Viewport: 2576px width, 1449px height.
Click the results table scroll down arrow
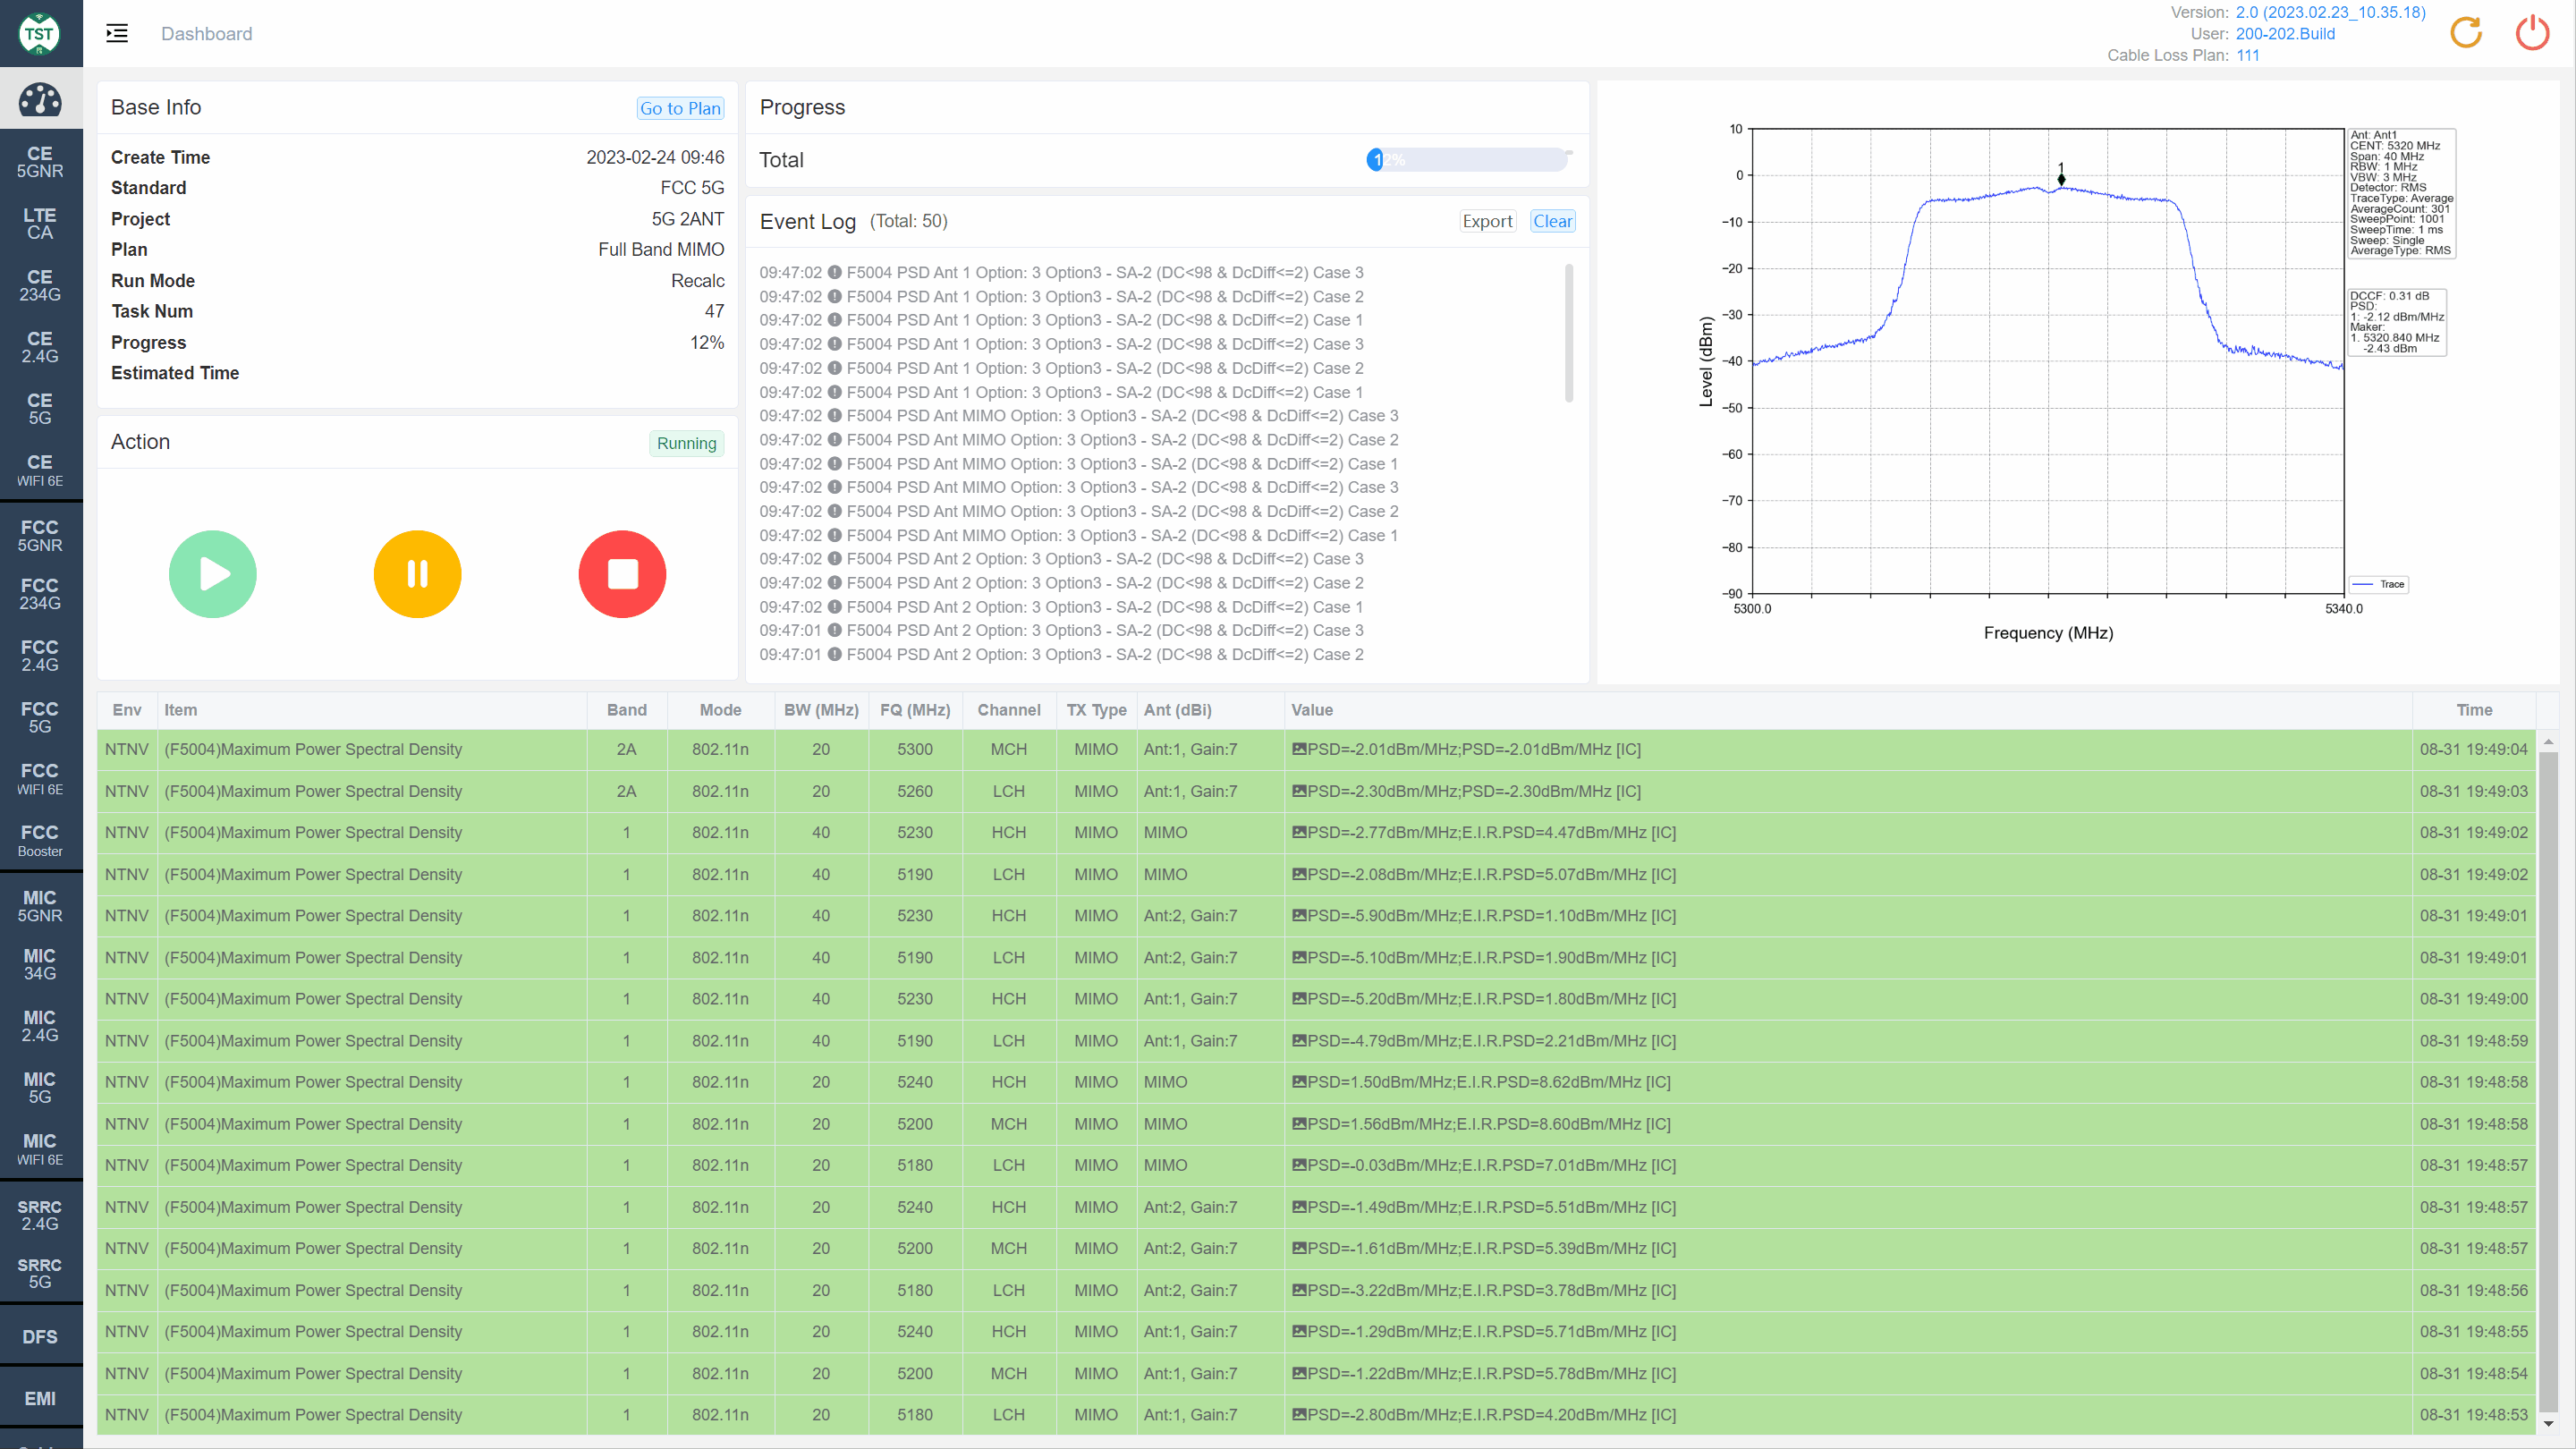click(x=2548, y=1423)
